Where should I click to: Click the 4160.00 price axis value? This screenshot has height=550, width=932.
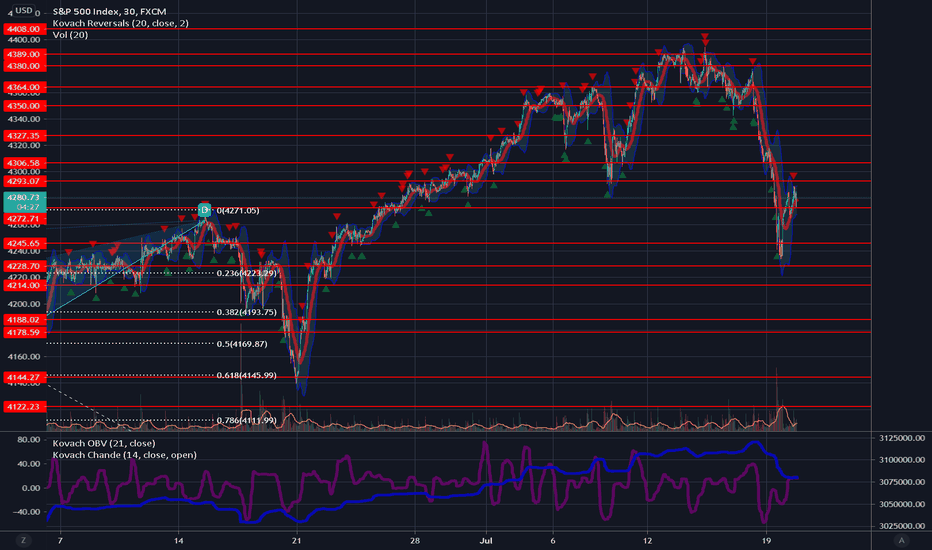pos(24,357)
